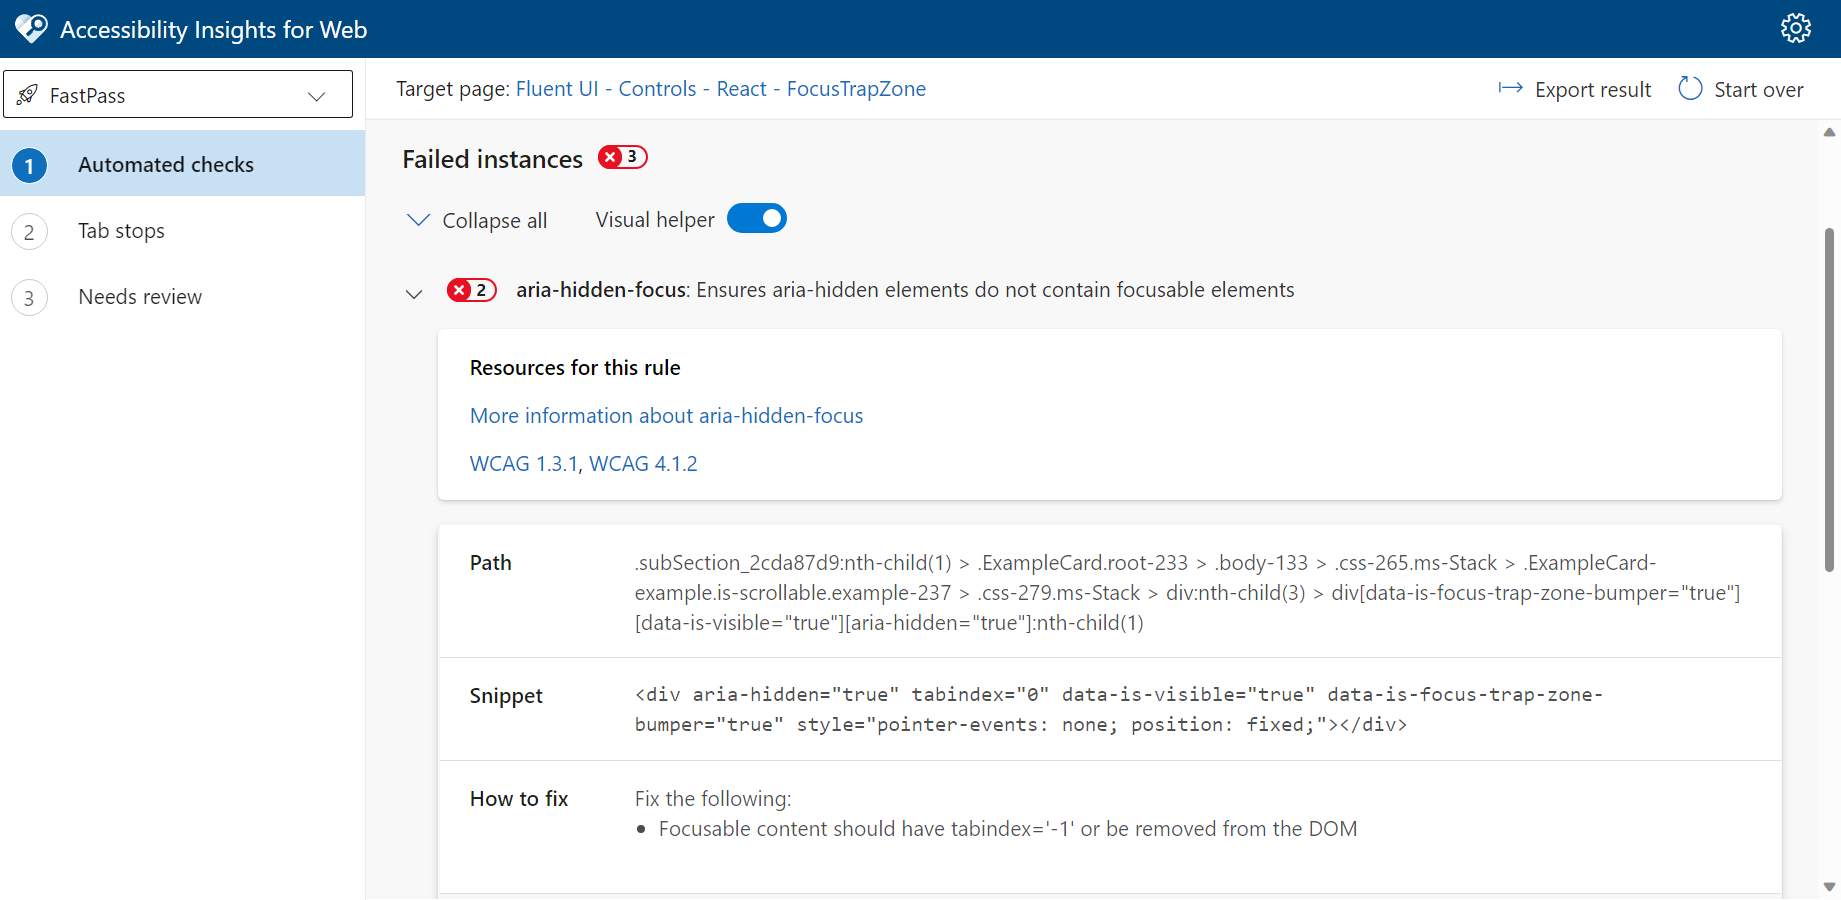Image resolution: width=1841 pixels, height=900 pixels.
Task: Collapse the aria-hidden-focus rule section
Action: coord(414,292)
